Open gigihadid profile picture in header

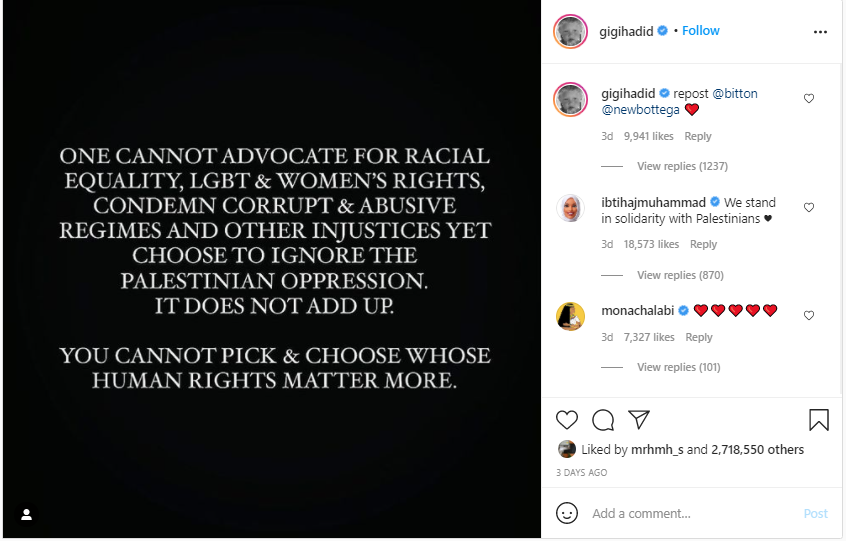[x=570, y=31]
